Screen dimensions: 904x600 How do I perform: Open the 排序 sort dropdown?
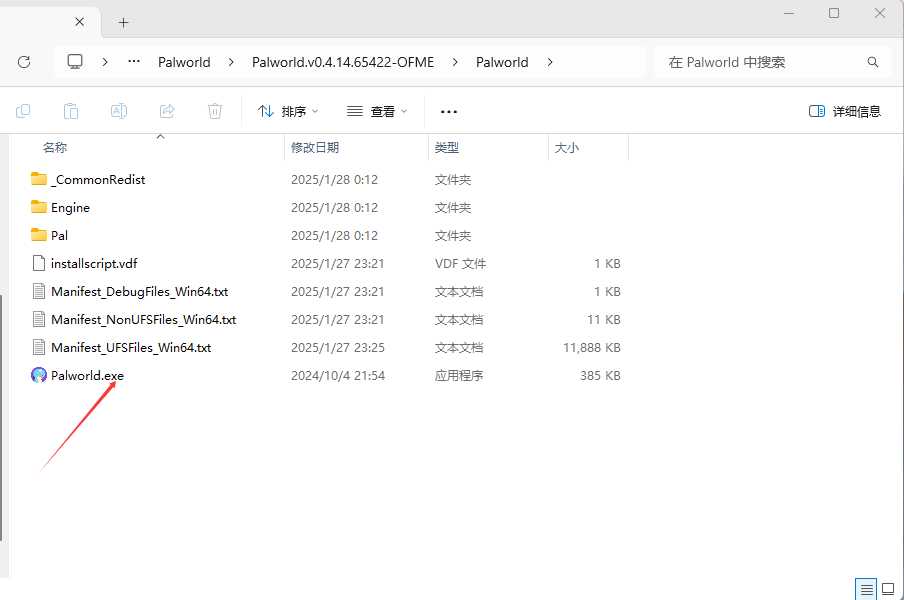coord(288,111)
